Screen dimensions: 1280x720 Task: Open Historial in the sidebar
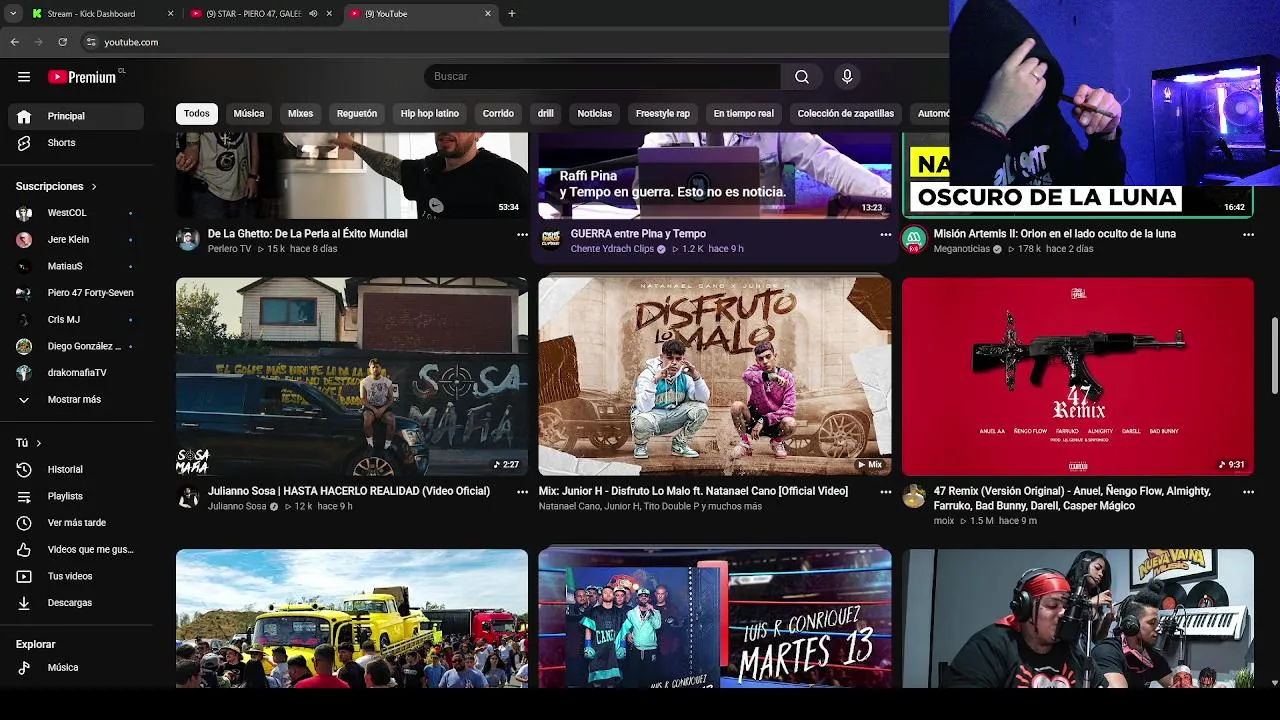[76, 469]
